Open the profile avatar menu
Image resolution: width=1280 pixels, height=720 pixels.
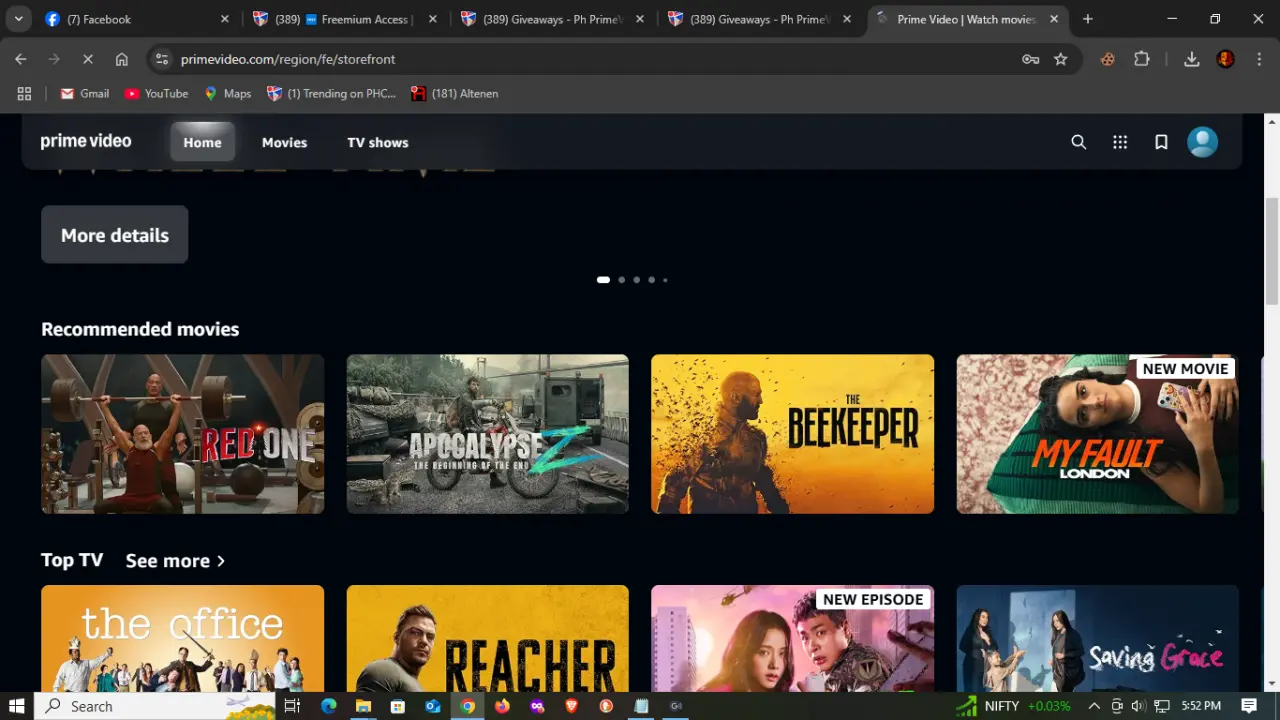(x=1202, y=142)
